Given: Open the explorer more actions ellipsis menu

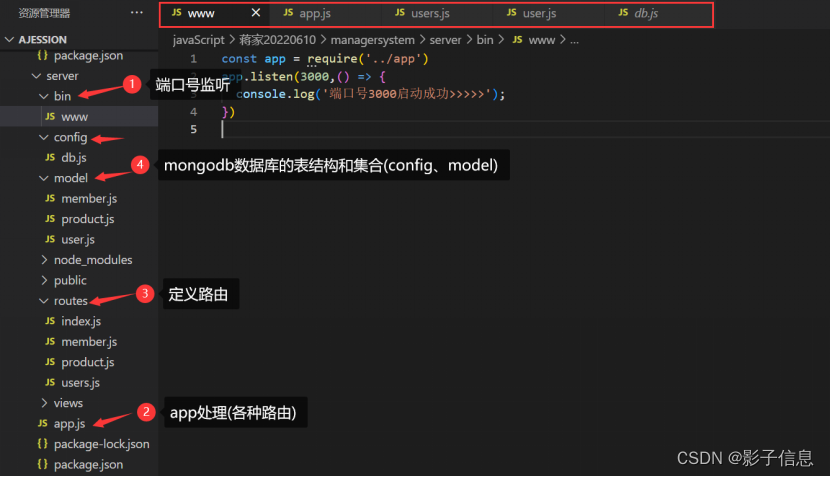Looking at the screenshot, I should pyautogui.click(x=137, y=12).
